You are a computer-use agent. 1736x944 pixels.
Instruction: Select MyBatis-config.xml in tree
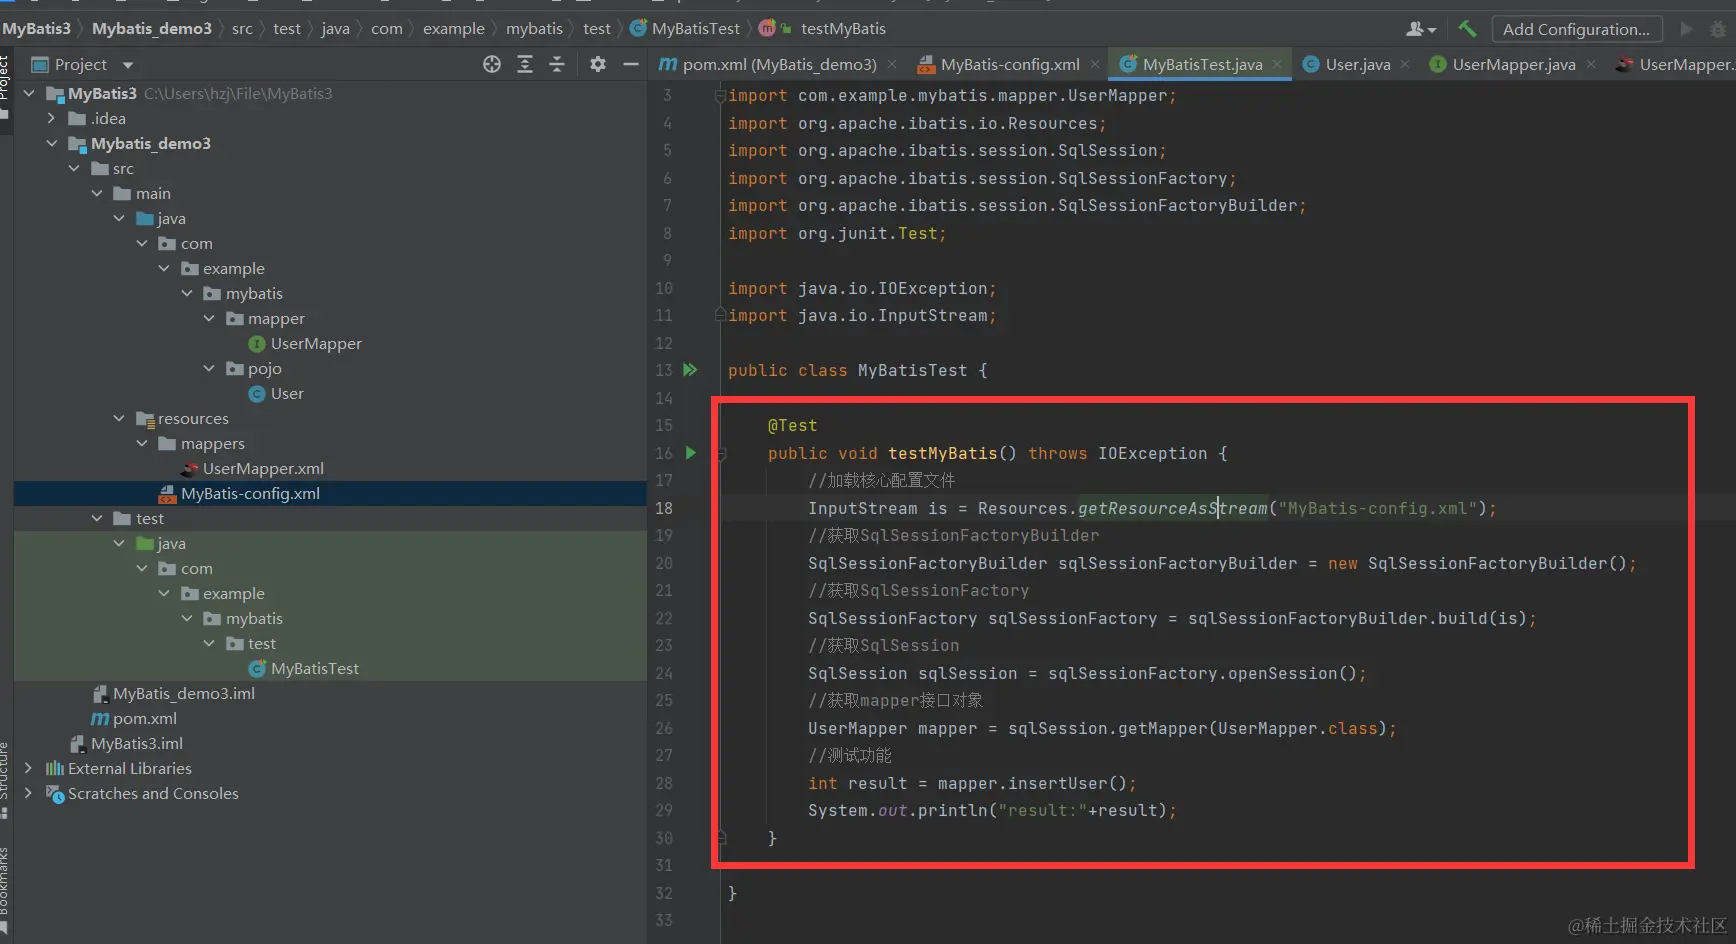[x=240, y=493]
